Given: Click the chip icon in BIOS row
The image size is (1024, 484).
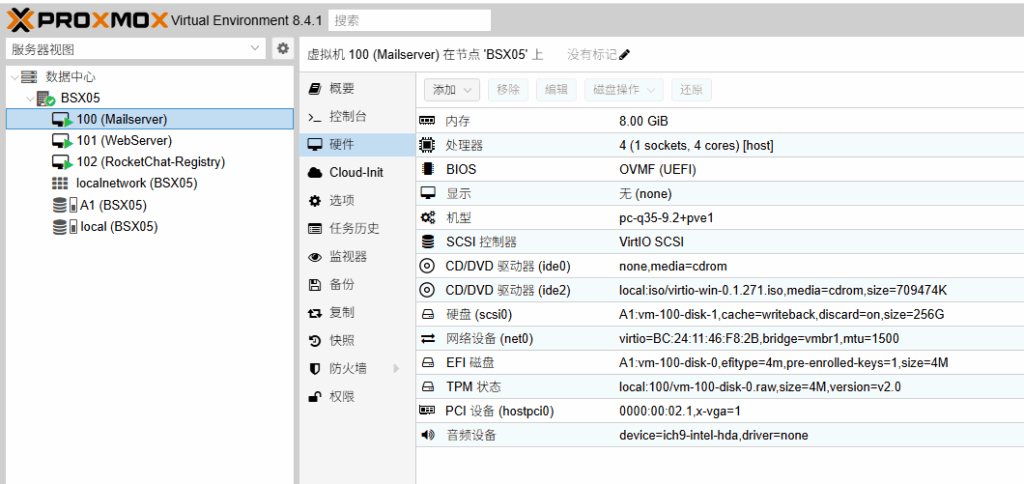Looking at the screenshot, I should pos(427,169).
